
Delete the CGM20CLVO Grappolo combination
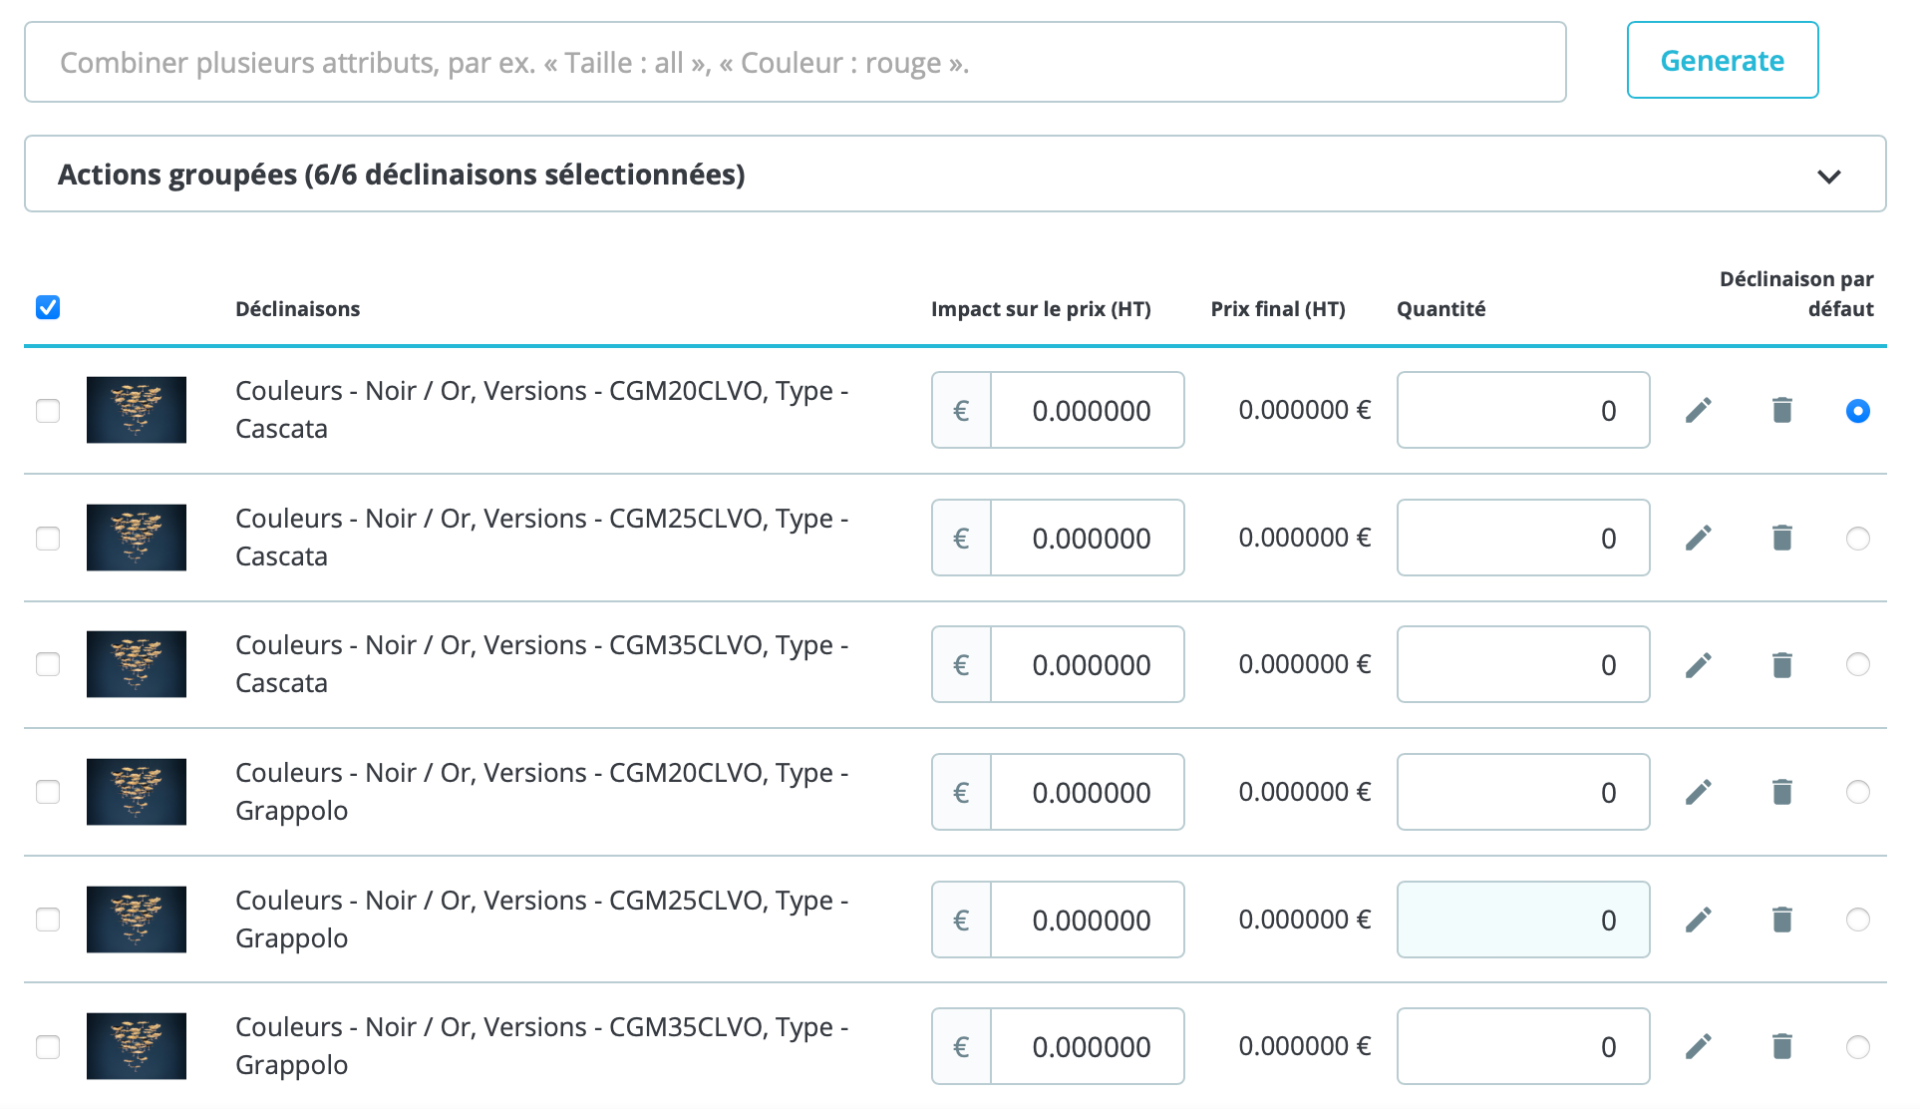click(x=1782, y=792)
